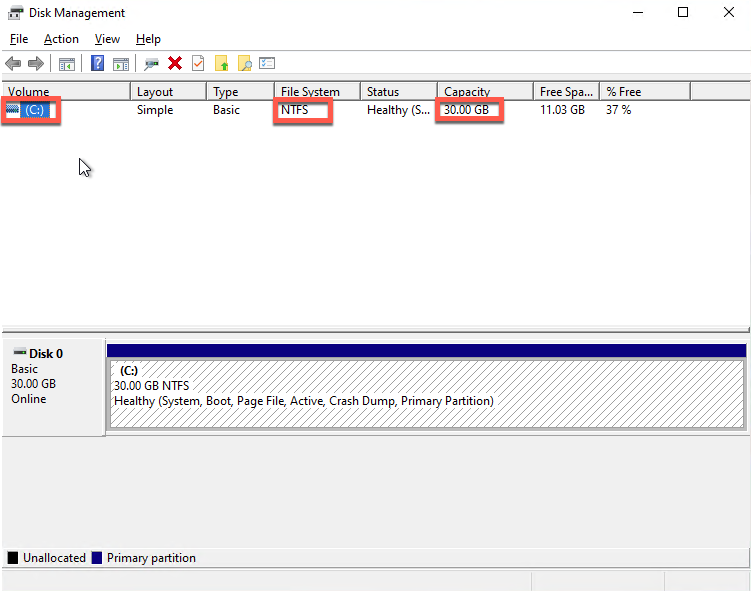Sort by the Volume column header

pos(66,91)
